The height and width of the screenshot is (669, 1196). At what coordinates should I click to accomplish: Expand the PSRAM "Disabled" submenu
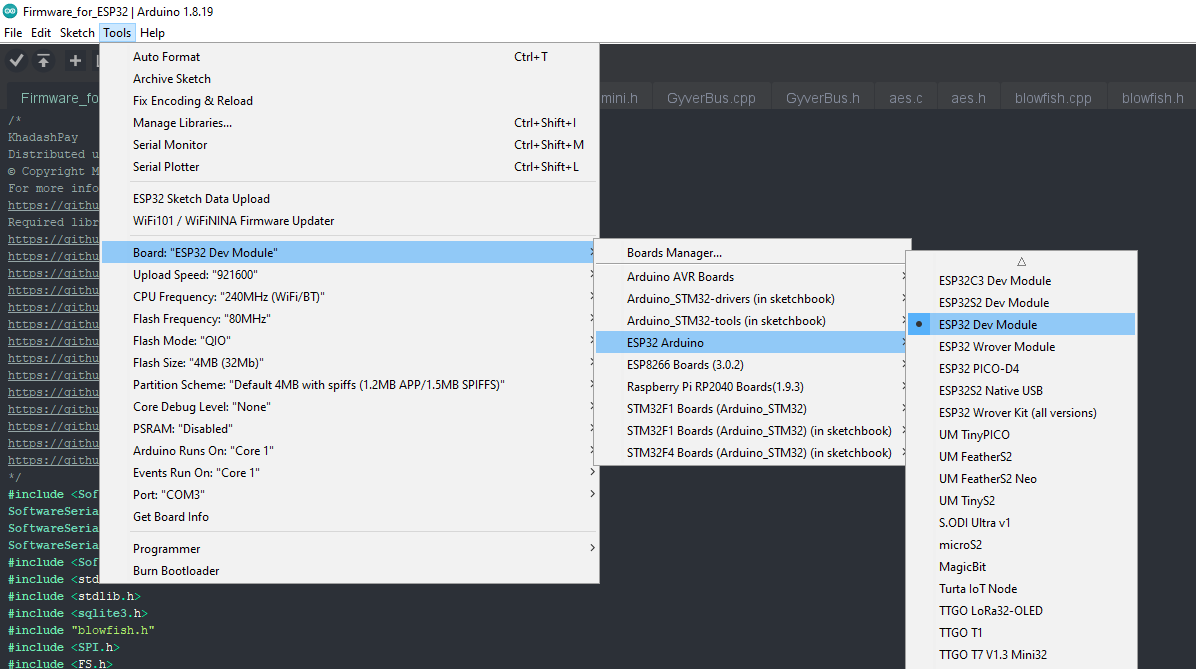350,429
